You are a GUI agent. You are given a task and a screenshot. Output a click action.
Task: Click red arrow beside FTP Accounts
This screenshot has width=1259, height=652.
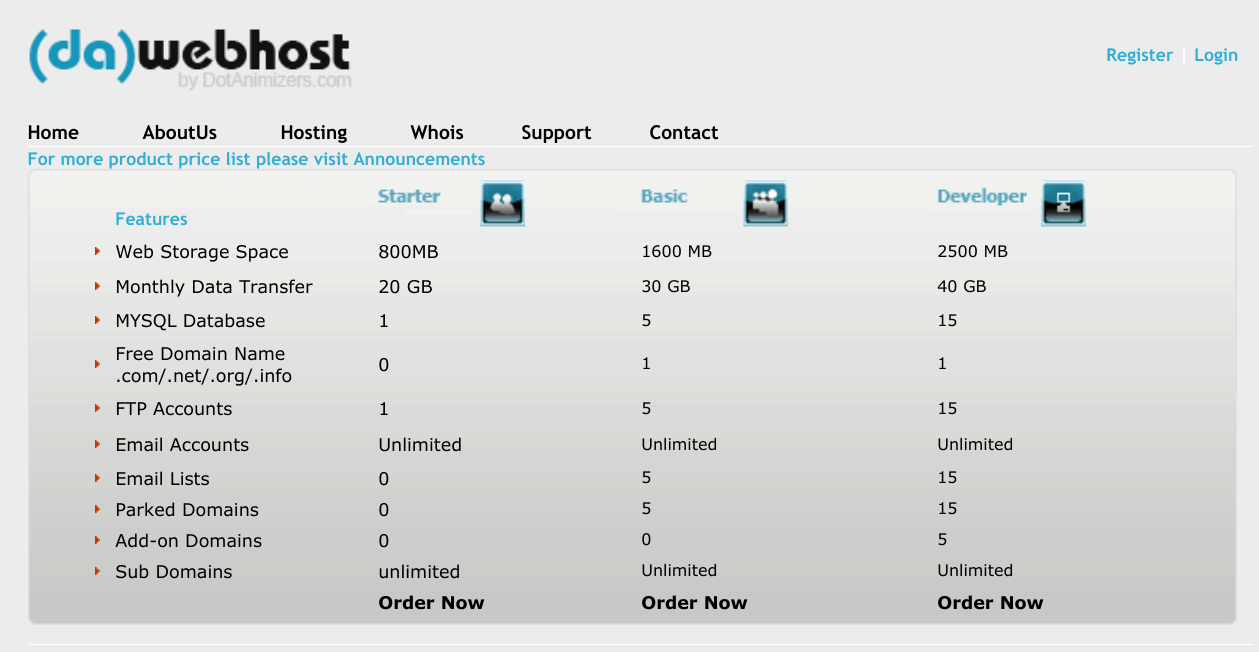click(x=98, y=408)
